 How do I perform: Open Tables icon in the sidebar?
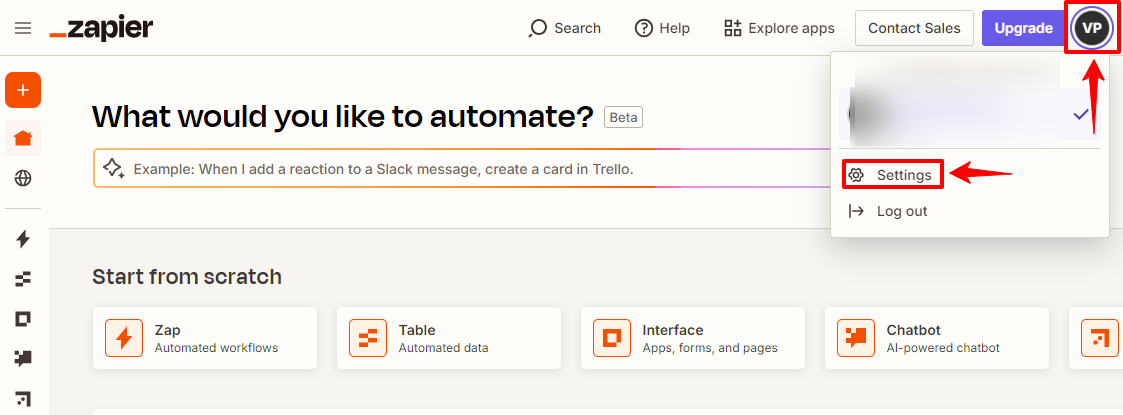23,279
